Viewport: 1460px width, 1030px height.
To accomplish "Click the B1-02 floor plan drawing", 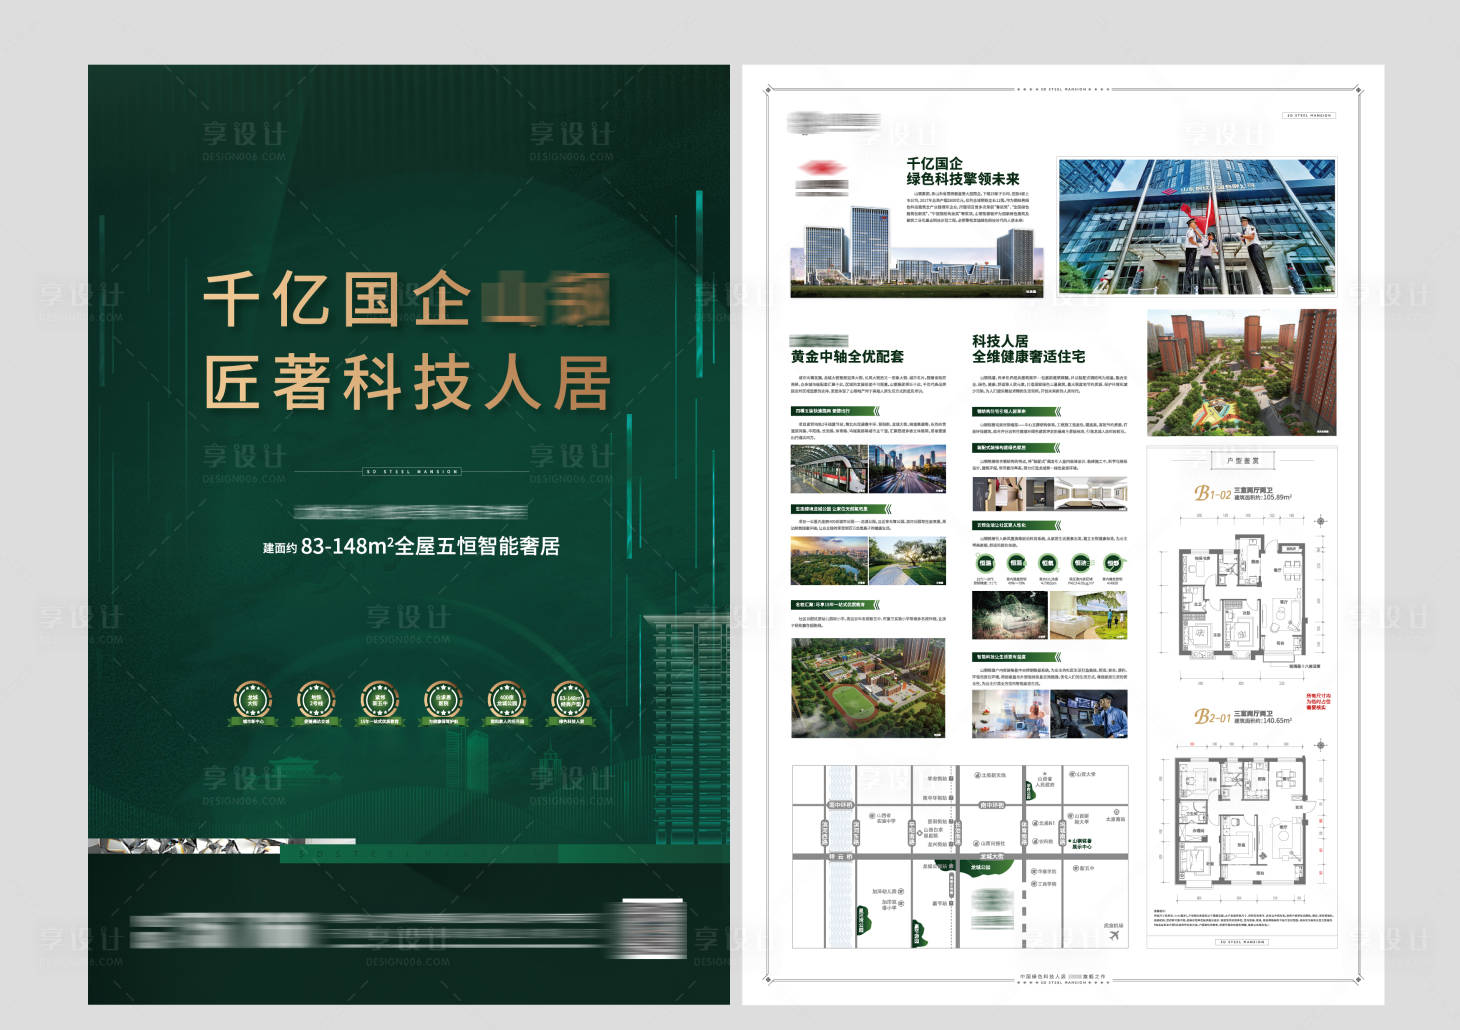I will [x=1243, y=597].
